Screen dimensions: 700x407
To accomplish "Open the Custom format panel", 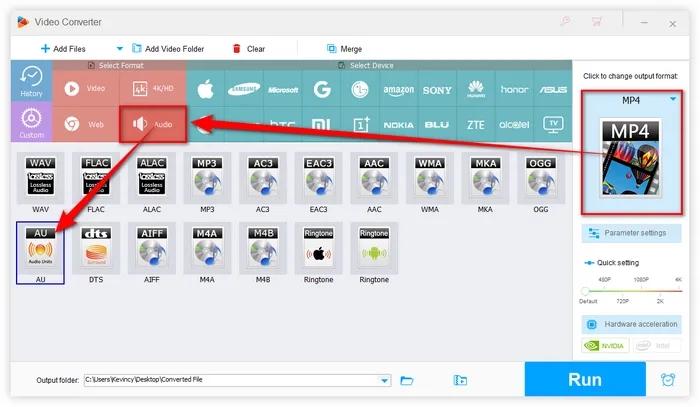I will click(x=31, y=122).
